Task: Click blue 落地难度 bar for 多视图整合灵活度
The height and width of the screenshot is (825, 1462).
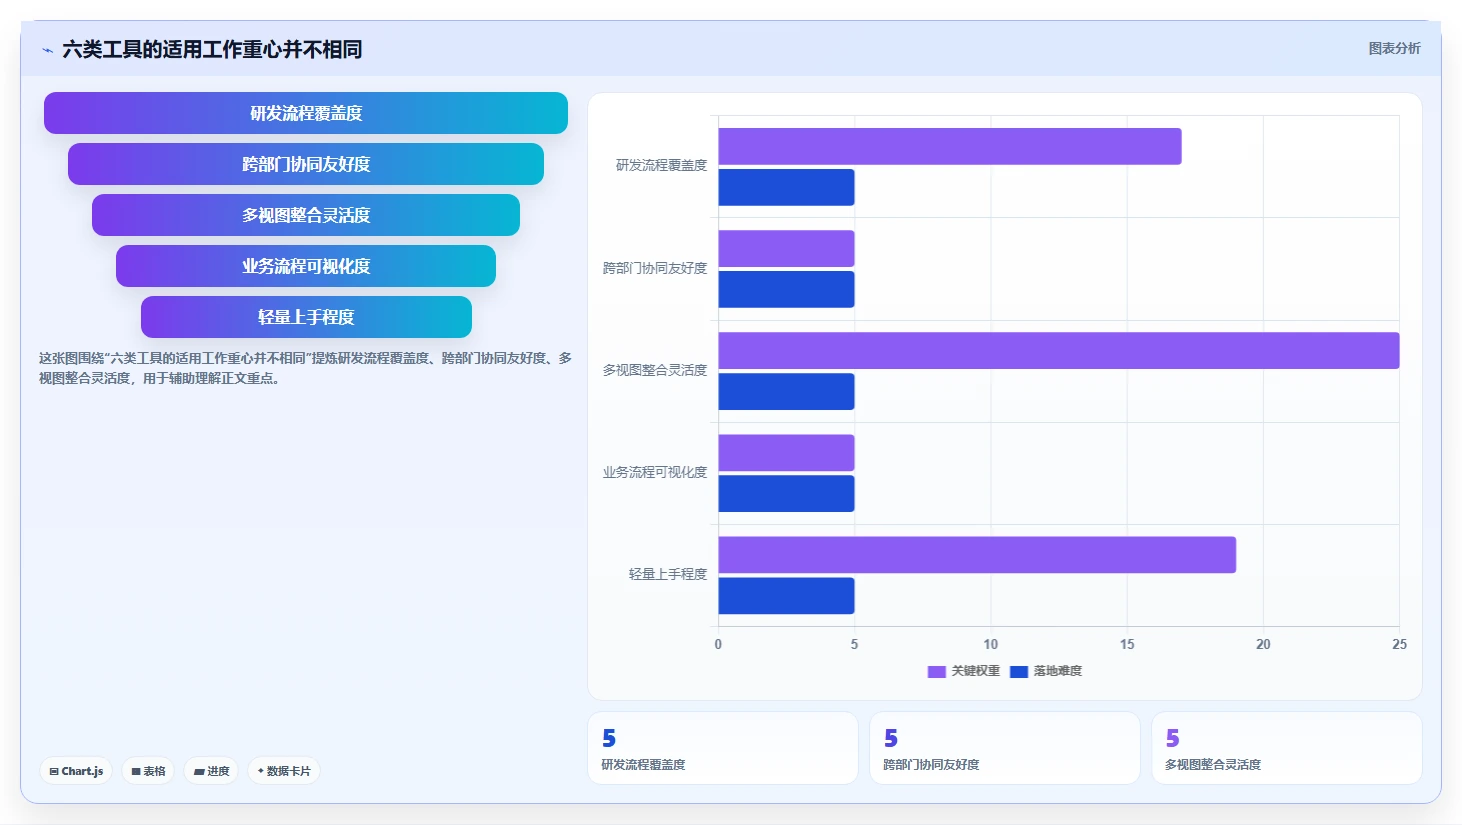Action: 786,391
